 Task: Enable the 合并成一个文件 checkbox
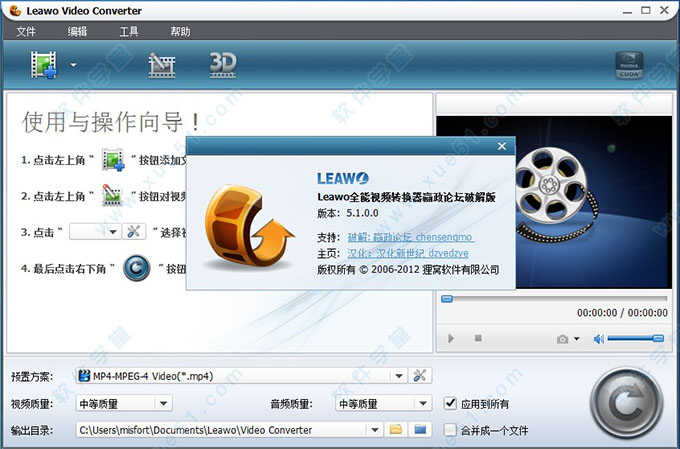coord(451,430)
